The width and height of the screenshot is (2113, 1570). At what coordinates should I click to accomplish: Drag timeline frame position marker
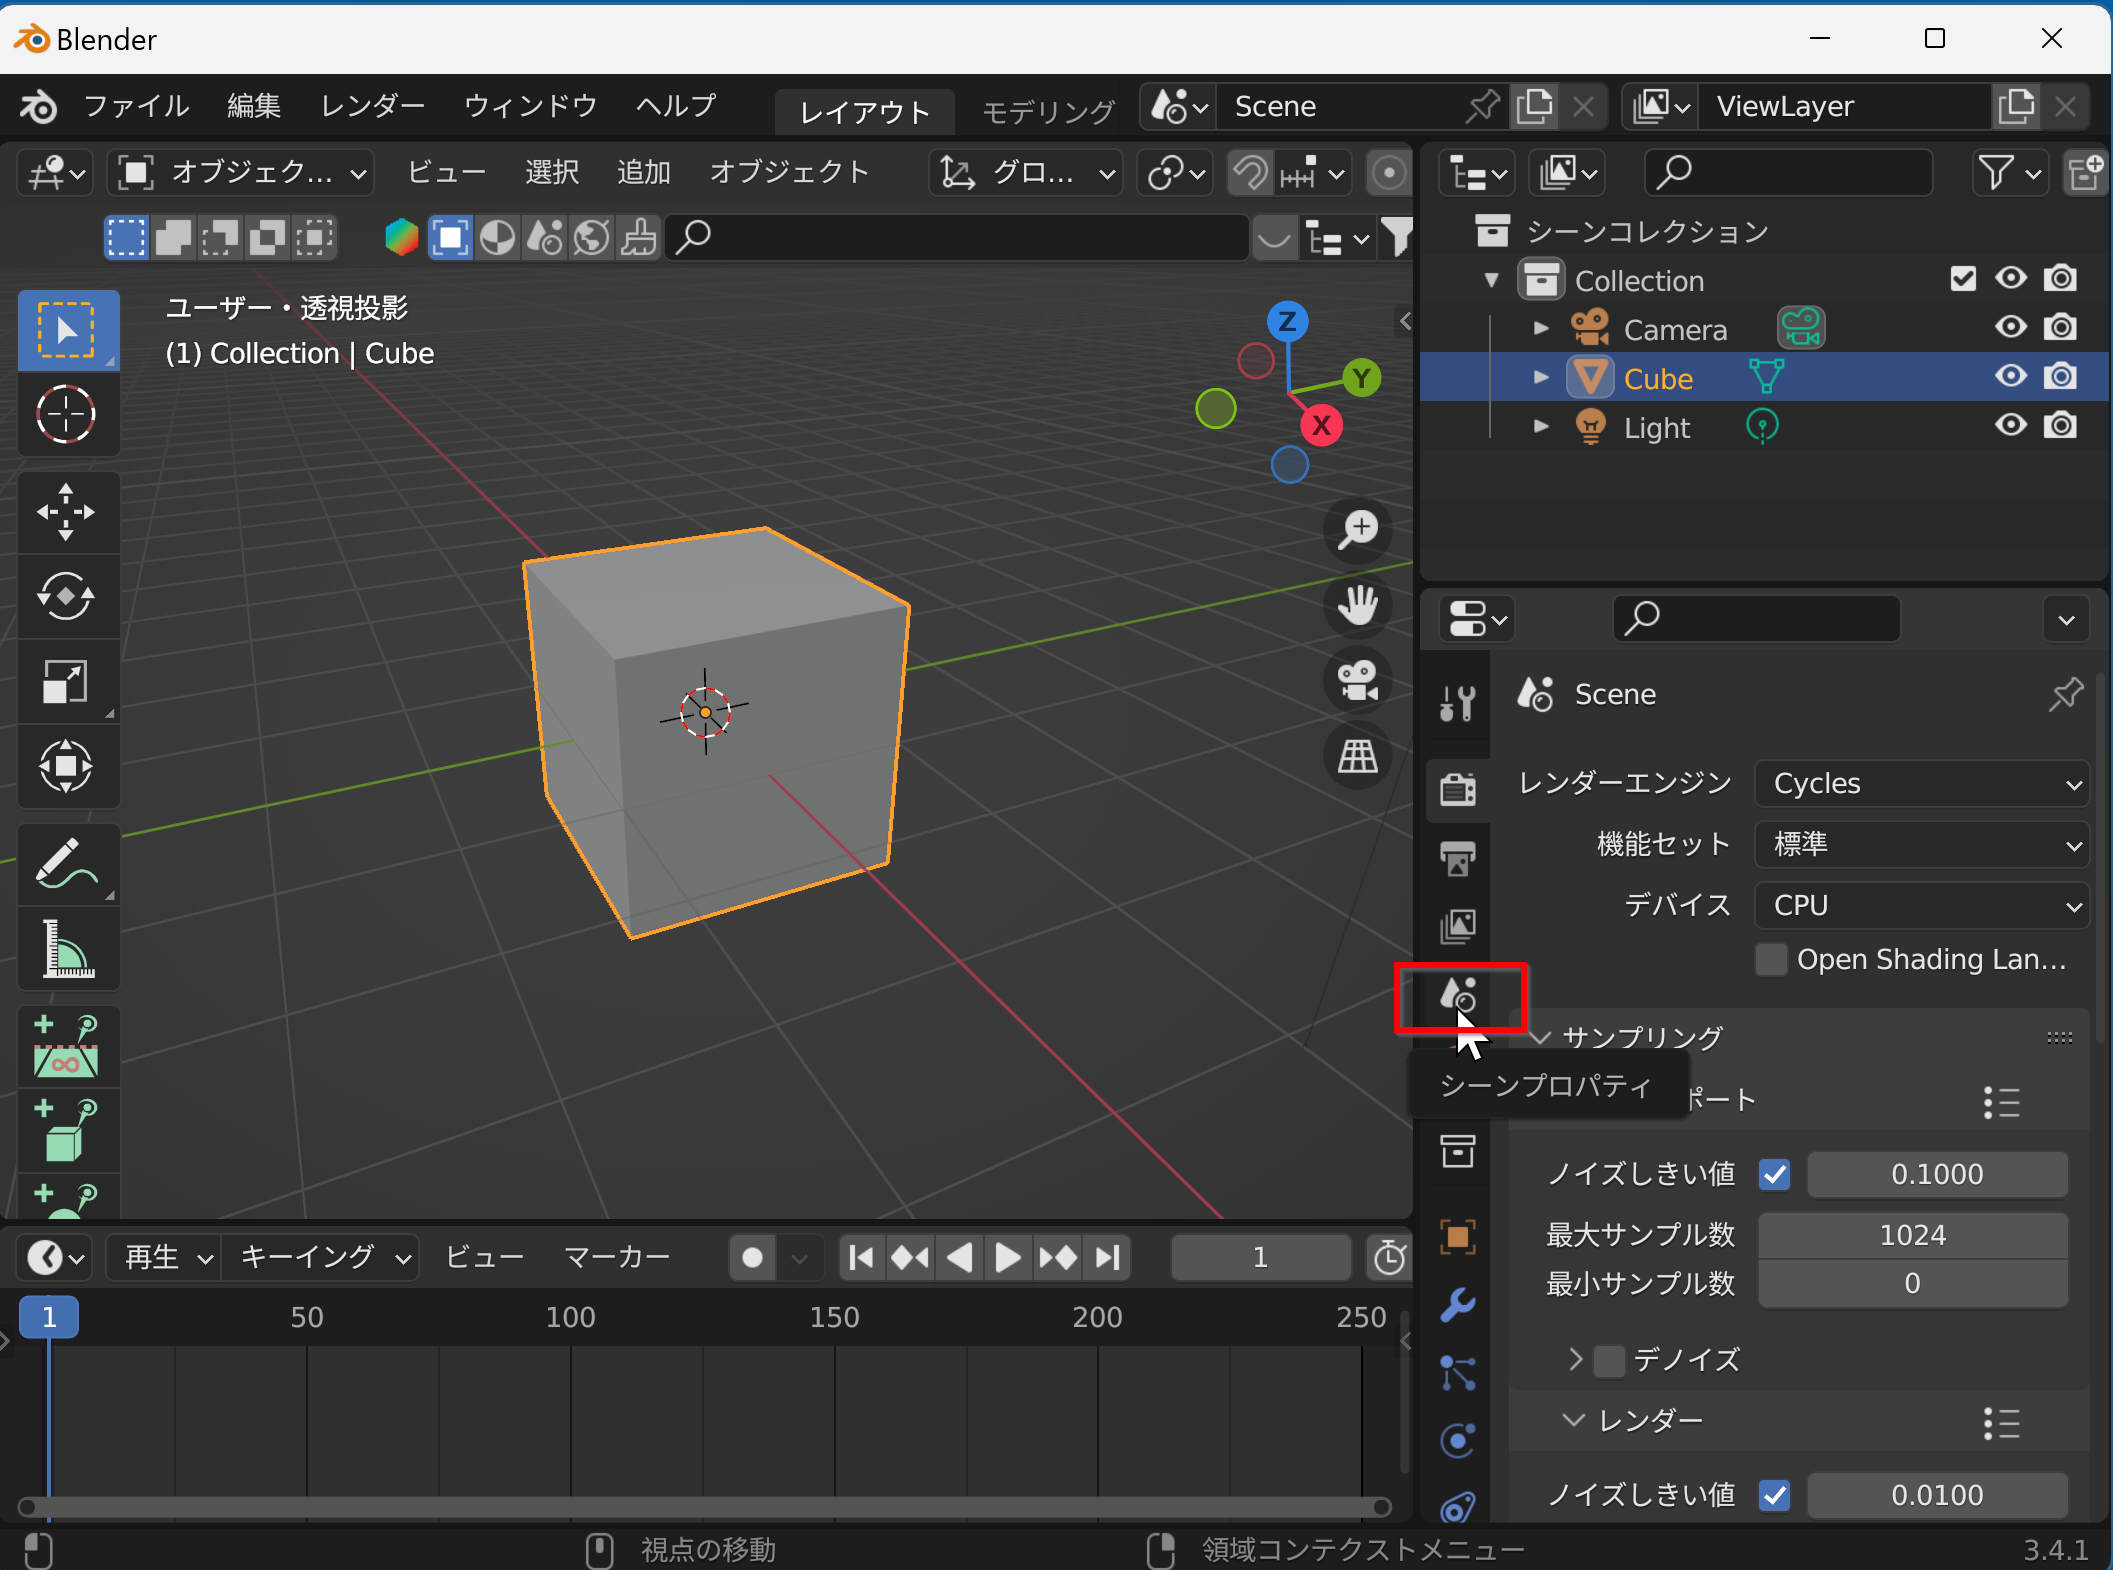(49, 1316)
